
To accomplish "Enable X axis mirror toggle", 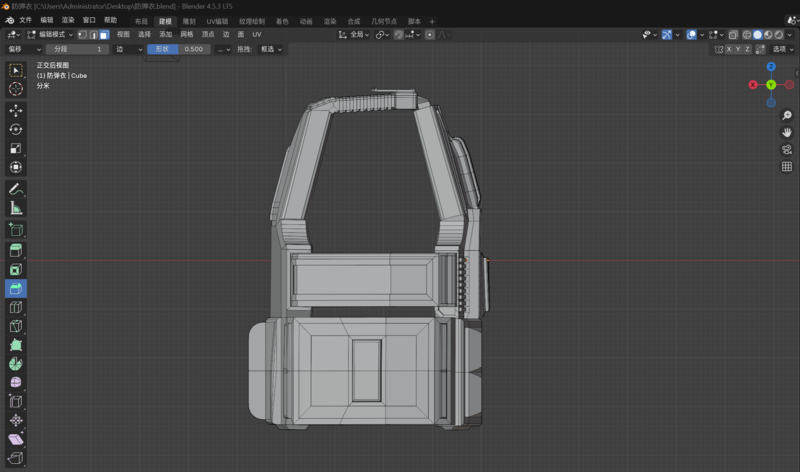I will click(x=731, y=49).
